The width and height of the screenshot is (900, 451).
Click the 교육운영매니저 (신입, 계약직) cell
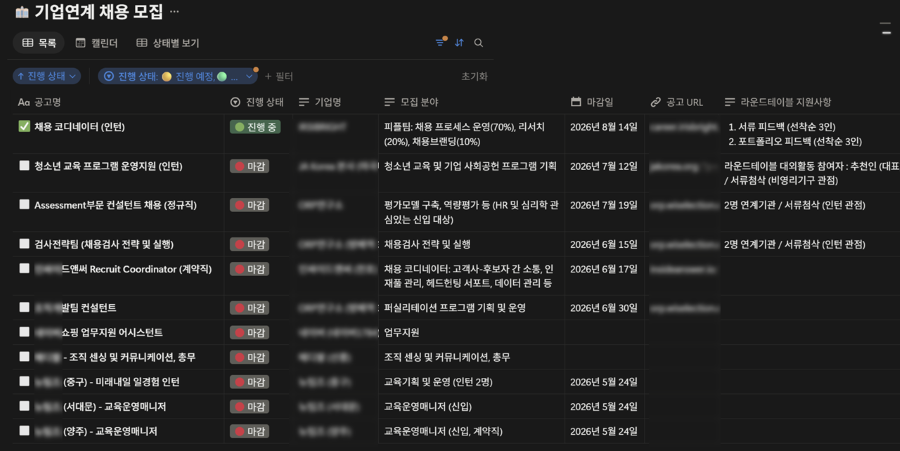pos(443,431)
